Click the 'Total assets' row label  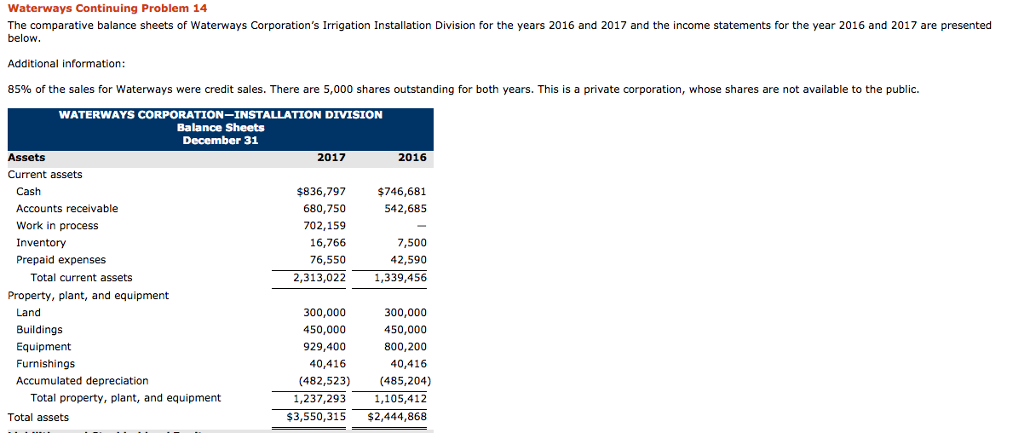coord(38,417)
